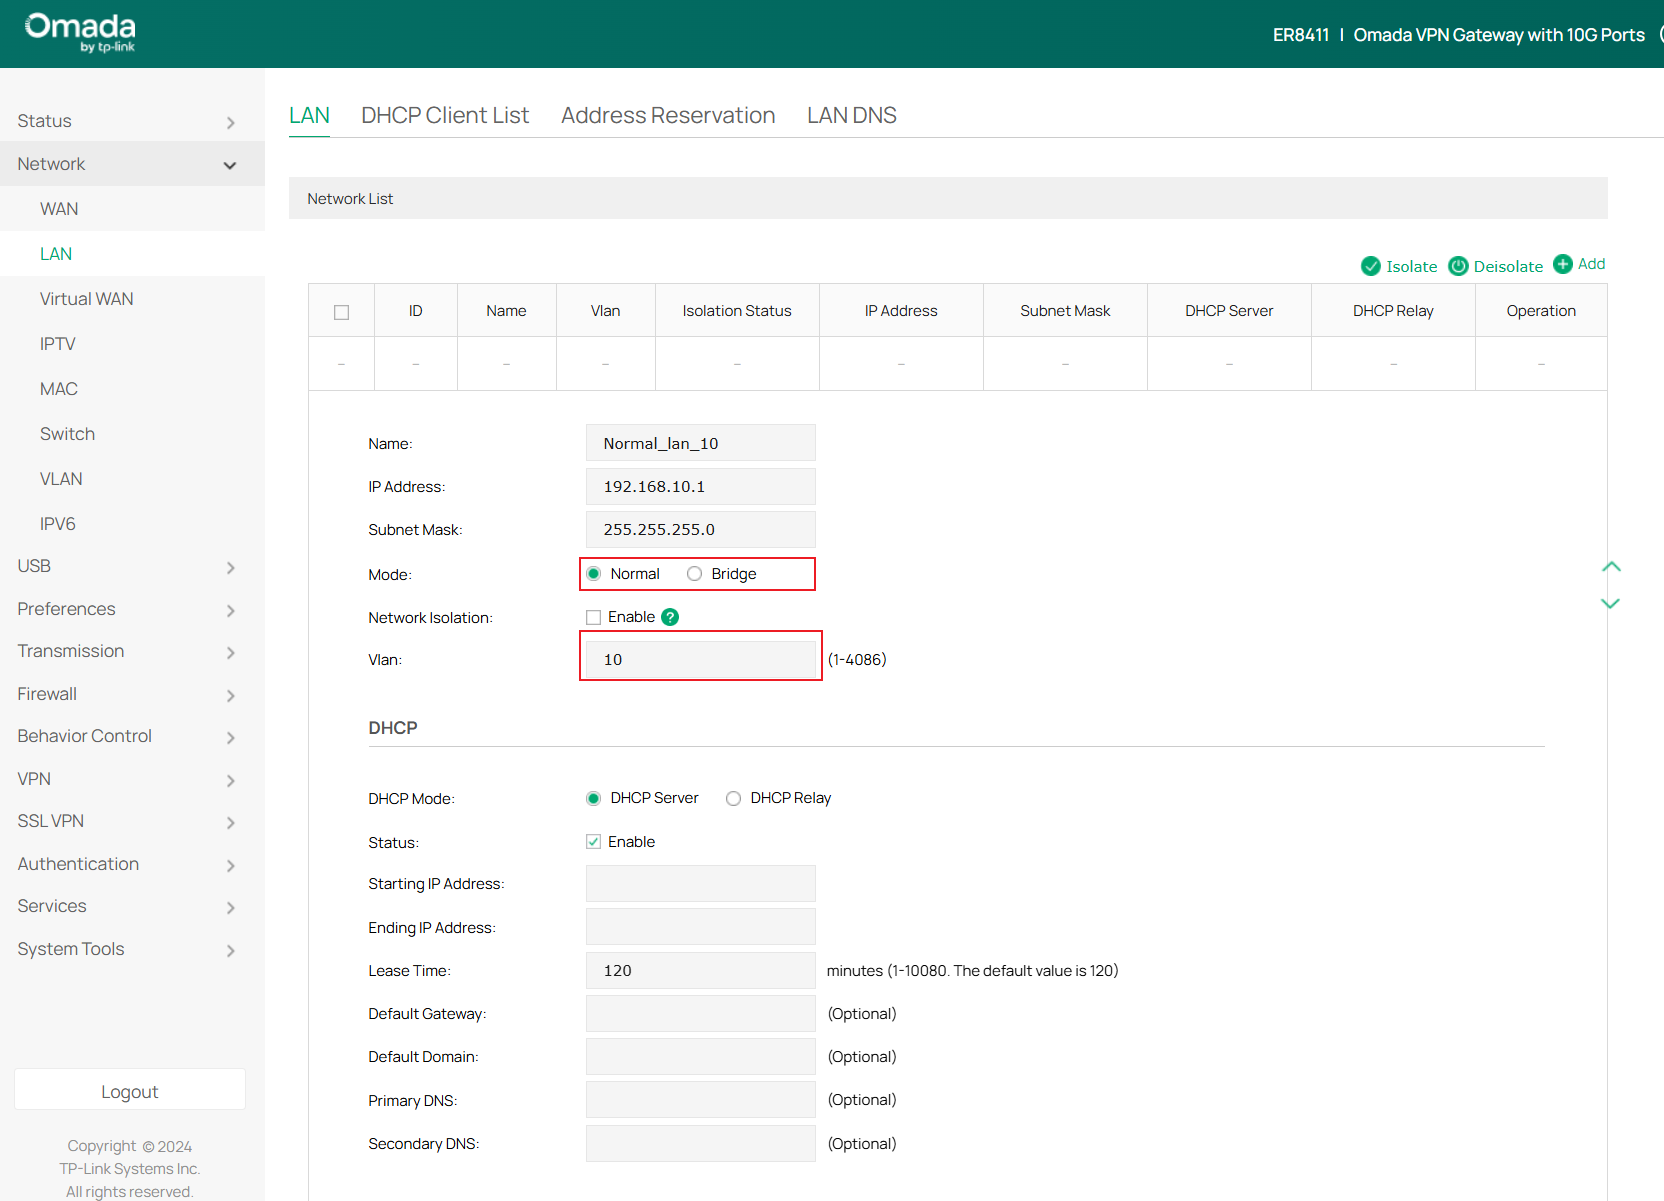Image resolution: width=1664 pixels, height=1201 pixels.
Task: Select the DHCP Relay radio button
Action: click(x=733, y=798)
